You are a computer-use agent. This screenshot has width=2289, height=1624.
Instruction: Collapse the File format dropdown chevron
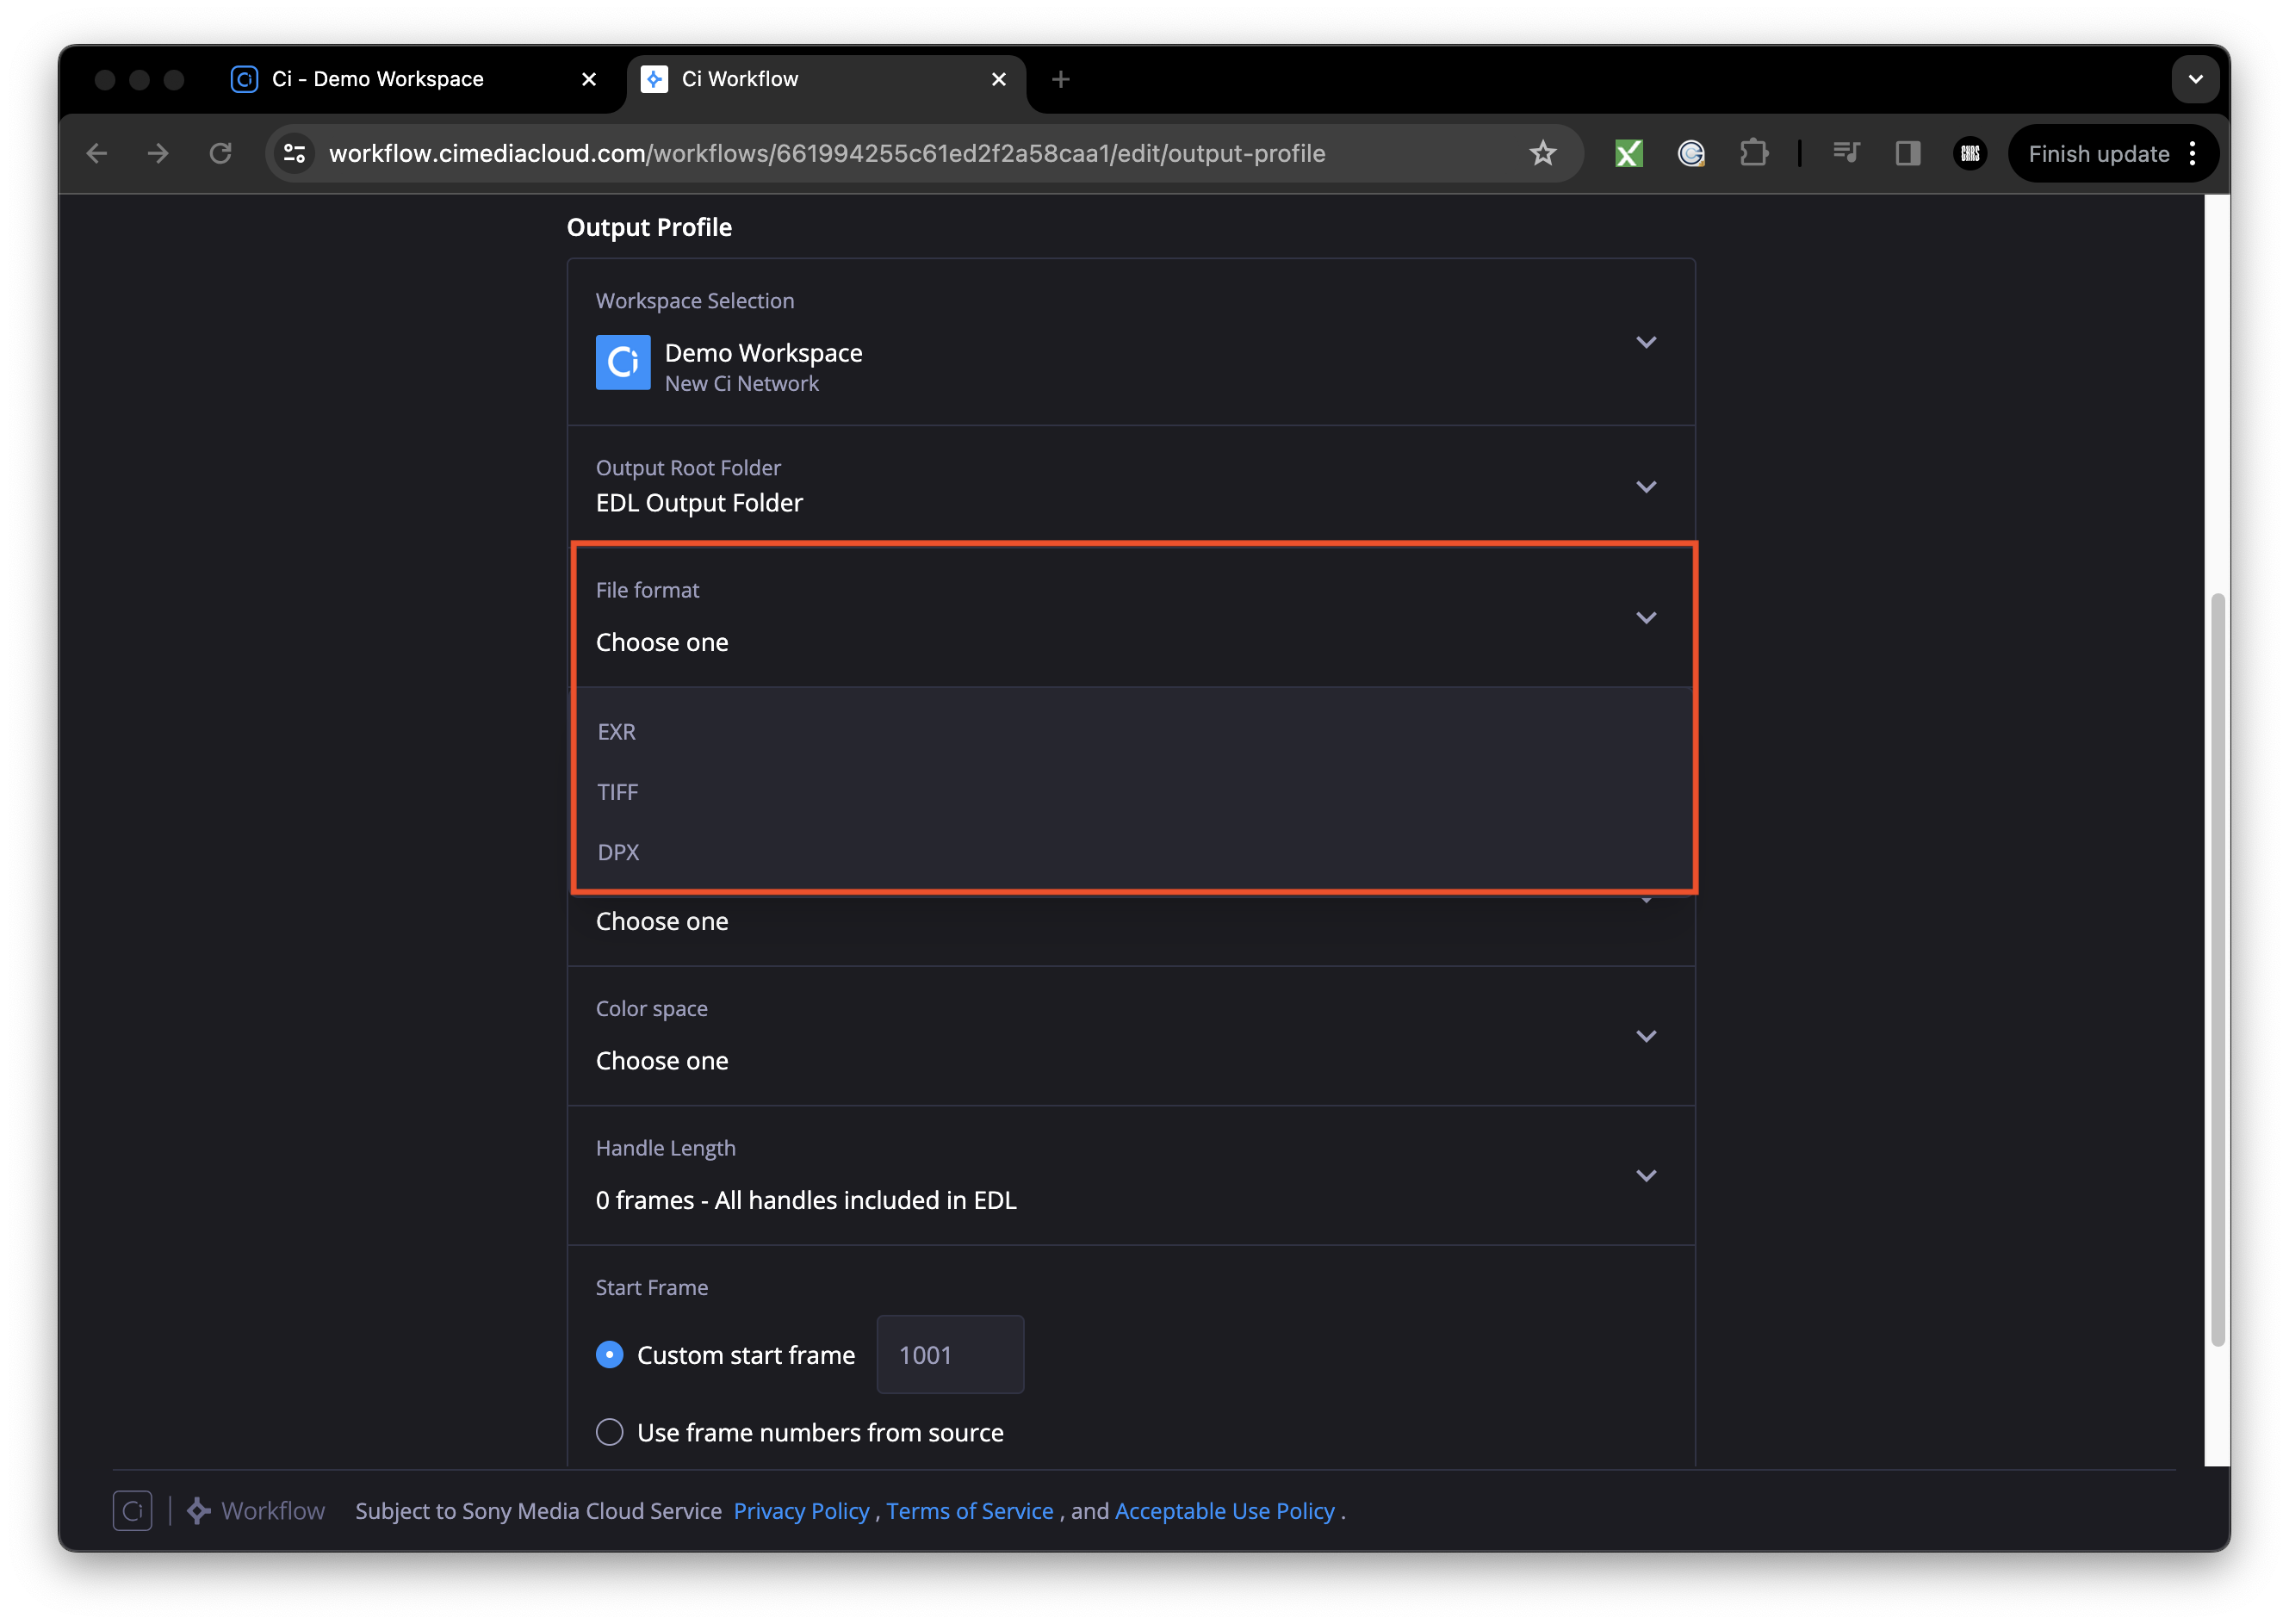[x=1645, y=617]
